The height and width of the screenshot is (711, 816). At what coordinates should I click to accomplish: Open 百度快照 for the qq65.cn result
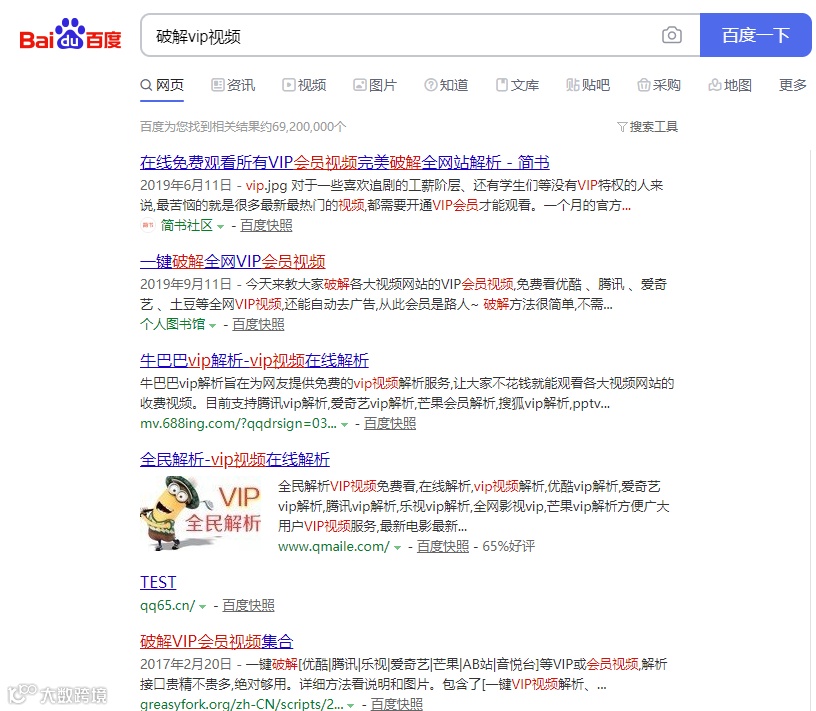point(248,606)
